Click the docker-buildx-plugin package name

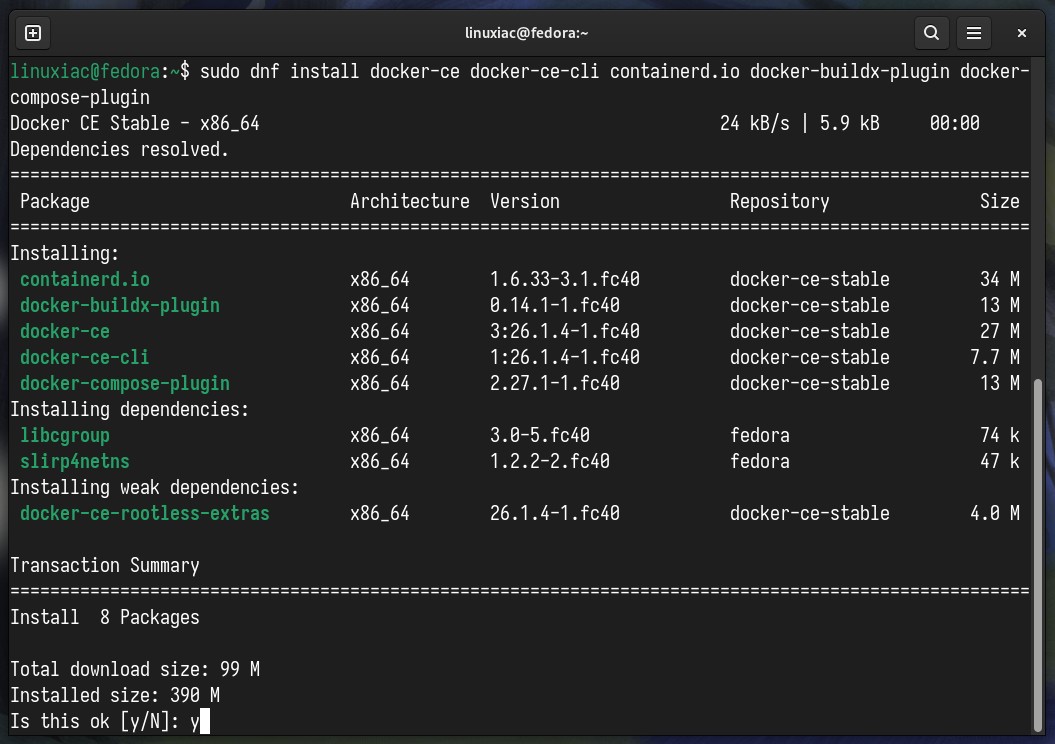(120, 305)
